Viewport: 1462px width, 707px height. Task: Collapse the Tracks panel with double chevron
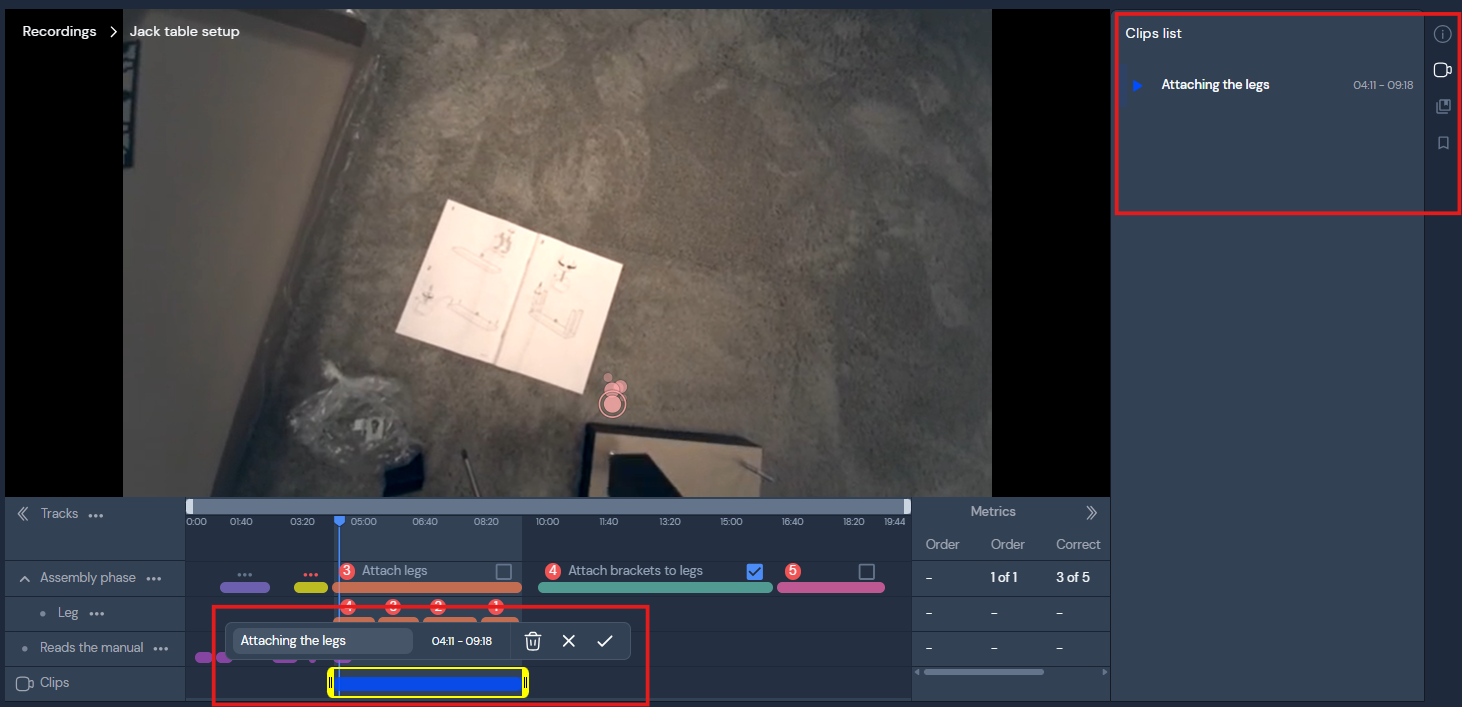pyautogui.click(x=22, y=512)
